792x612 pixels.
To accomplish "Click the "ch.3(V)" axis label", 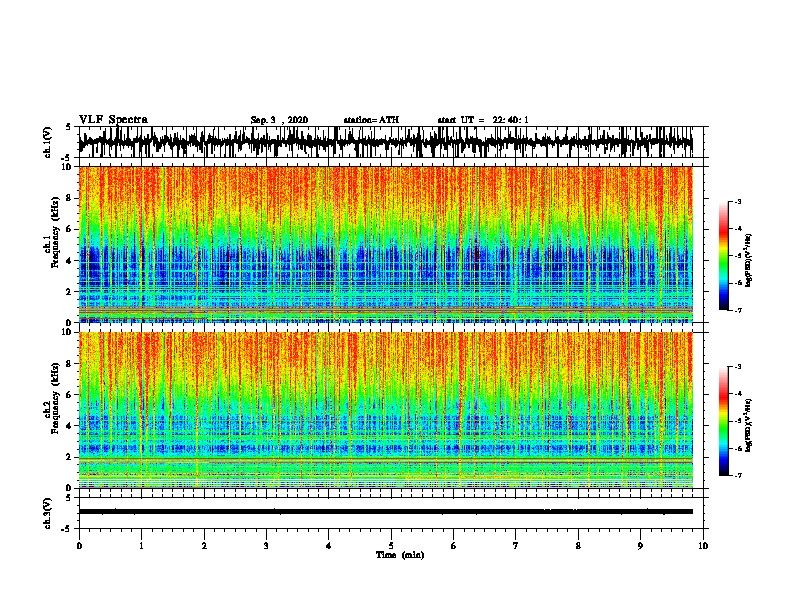I will coord(48,513).
